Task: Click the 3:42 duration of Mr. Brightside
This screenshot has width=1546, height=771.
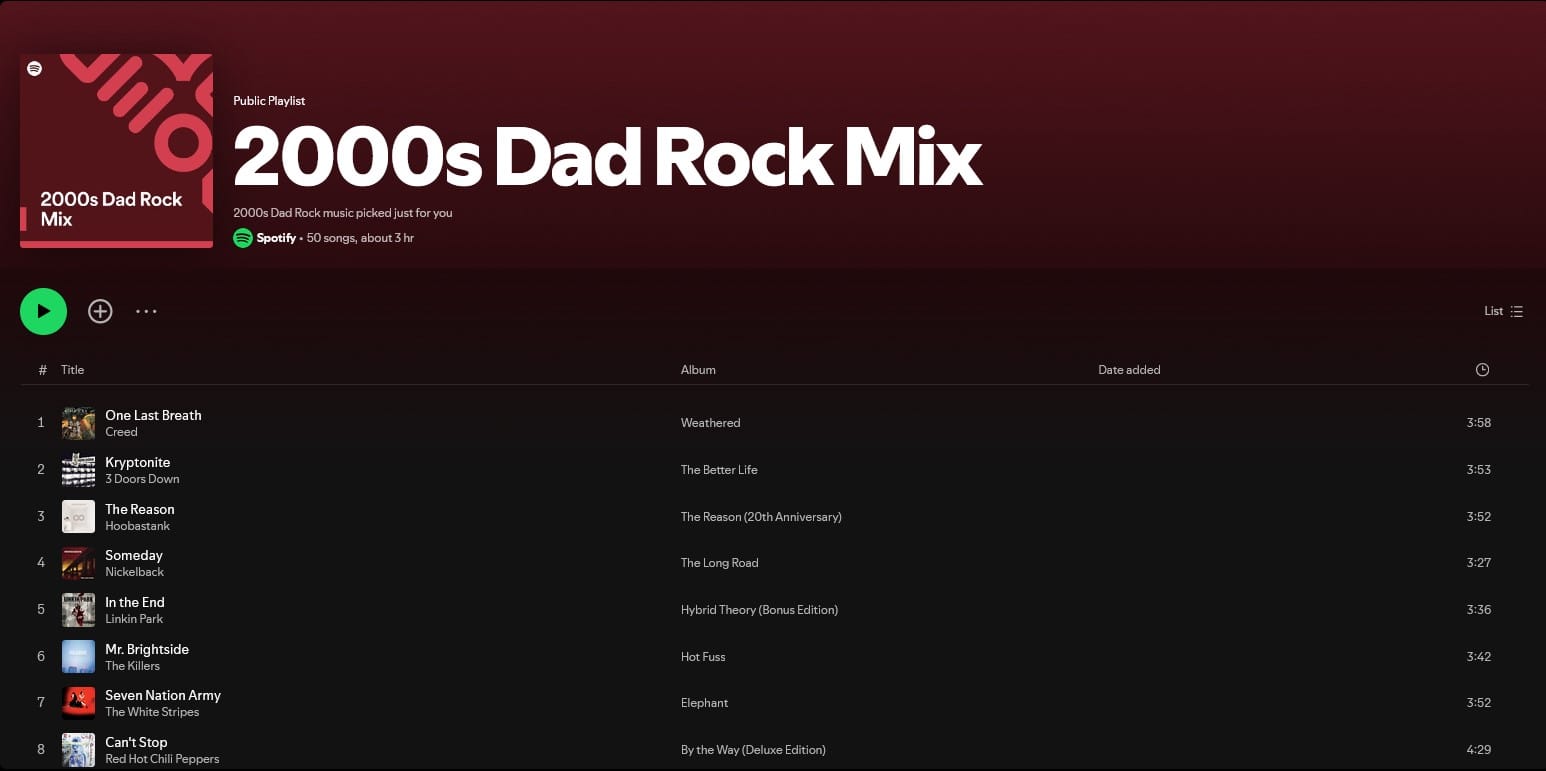Action: [1479, 657]
